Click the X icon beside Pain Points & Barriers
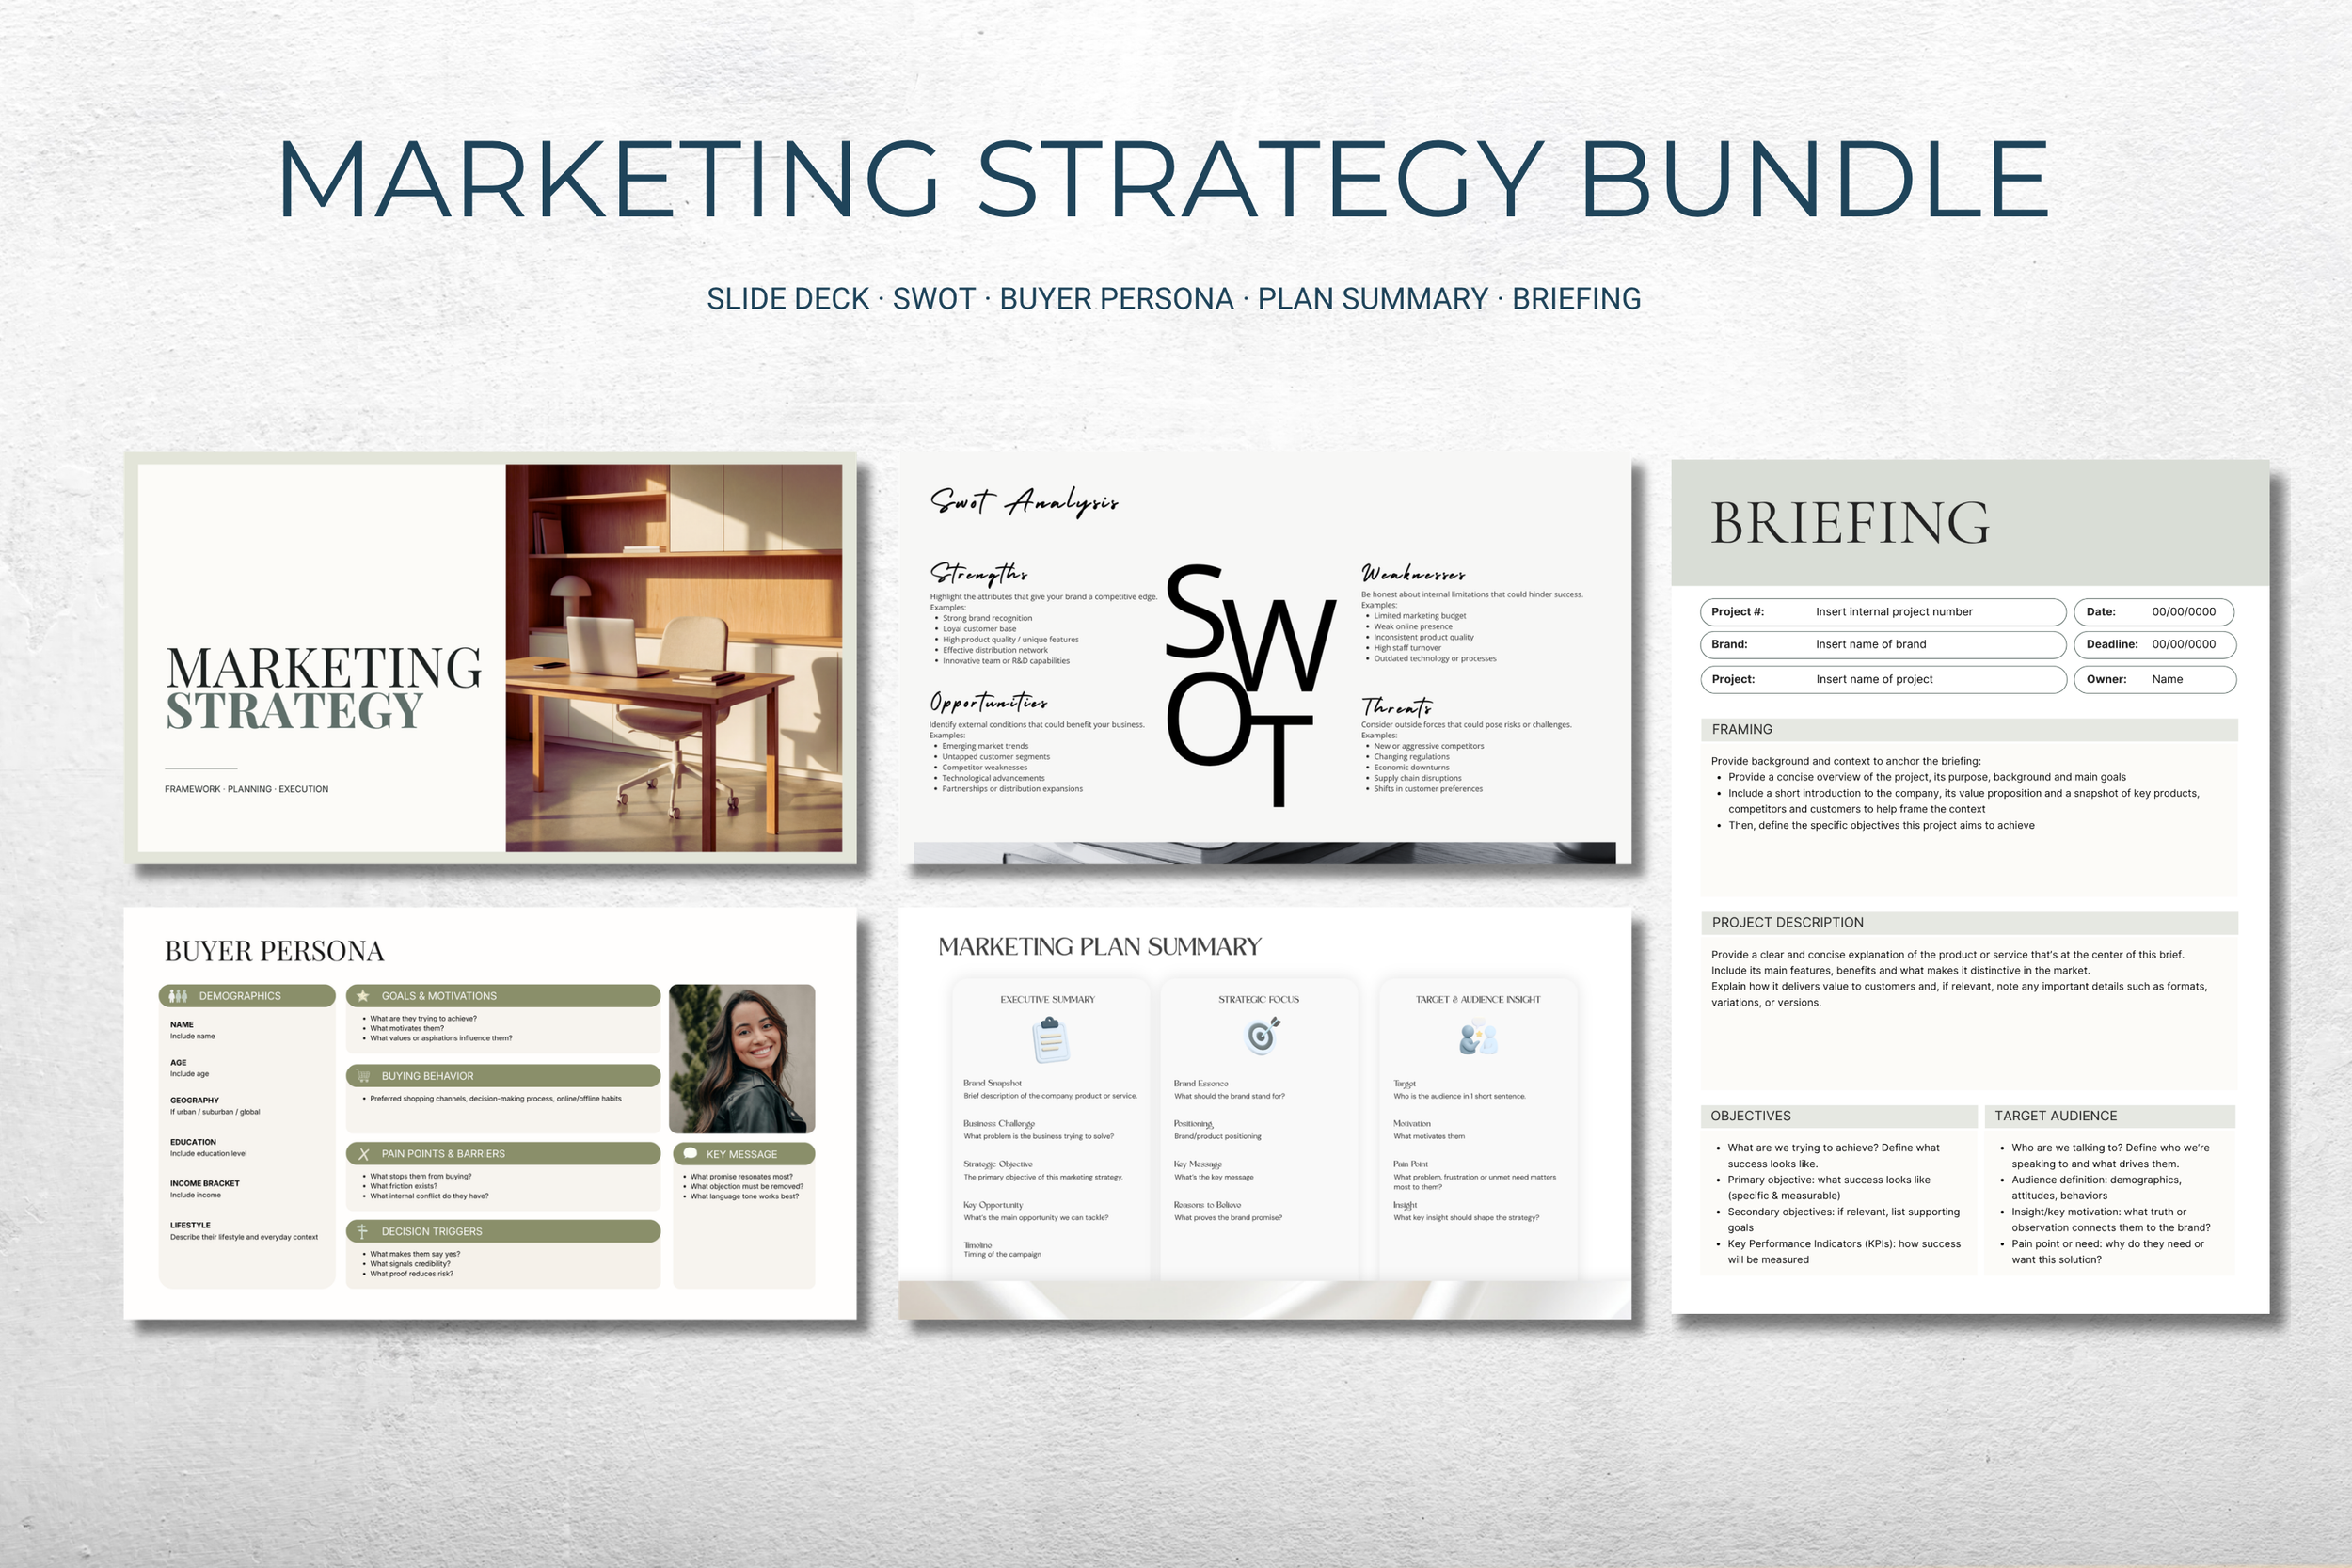 [363, 1154]
